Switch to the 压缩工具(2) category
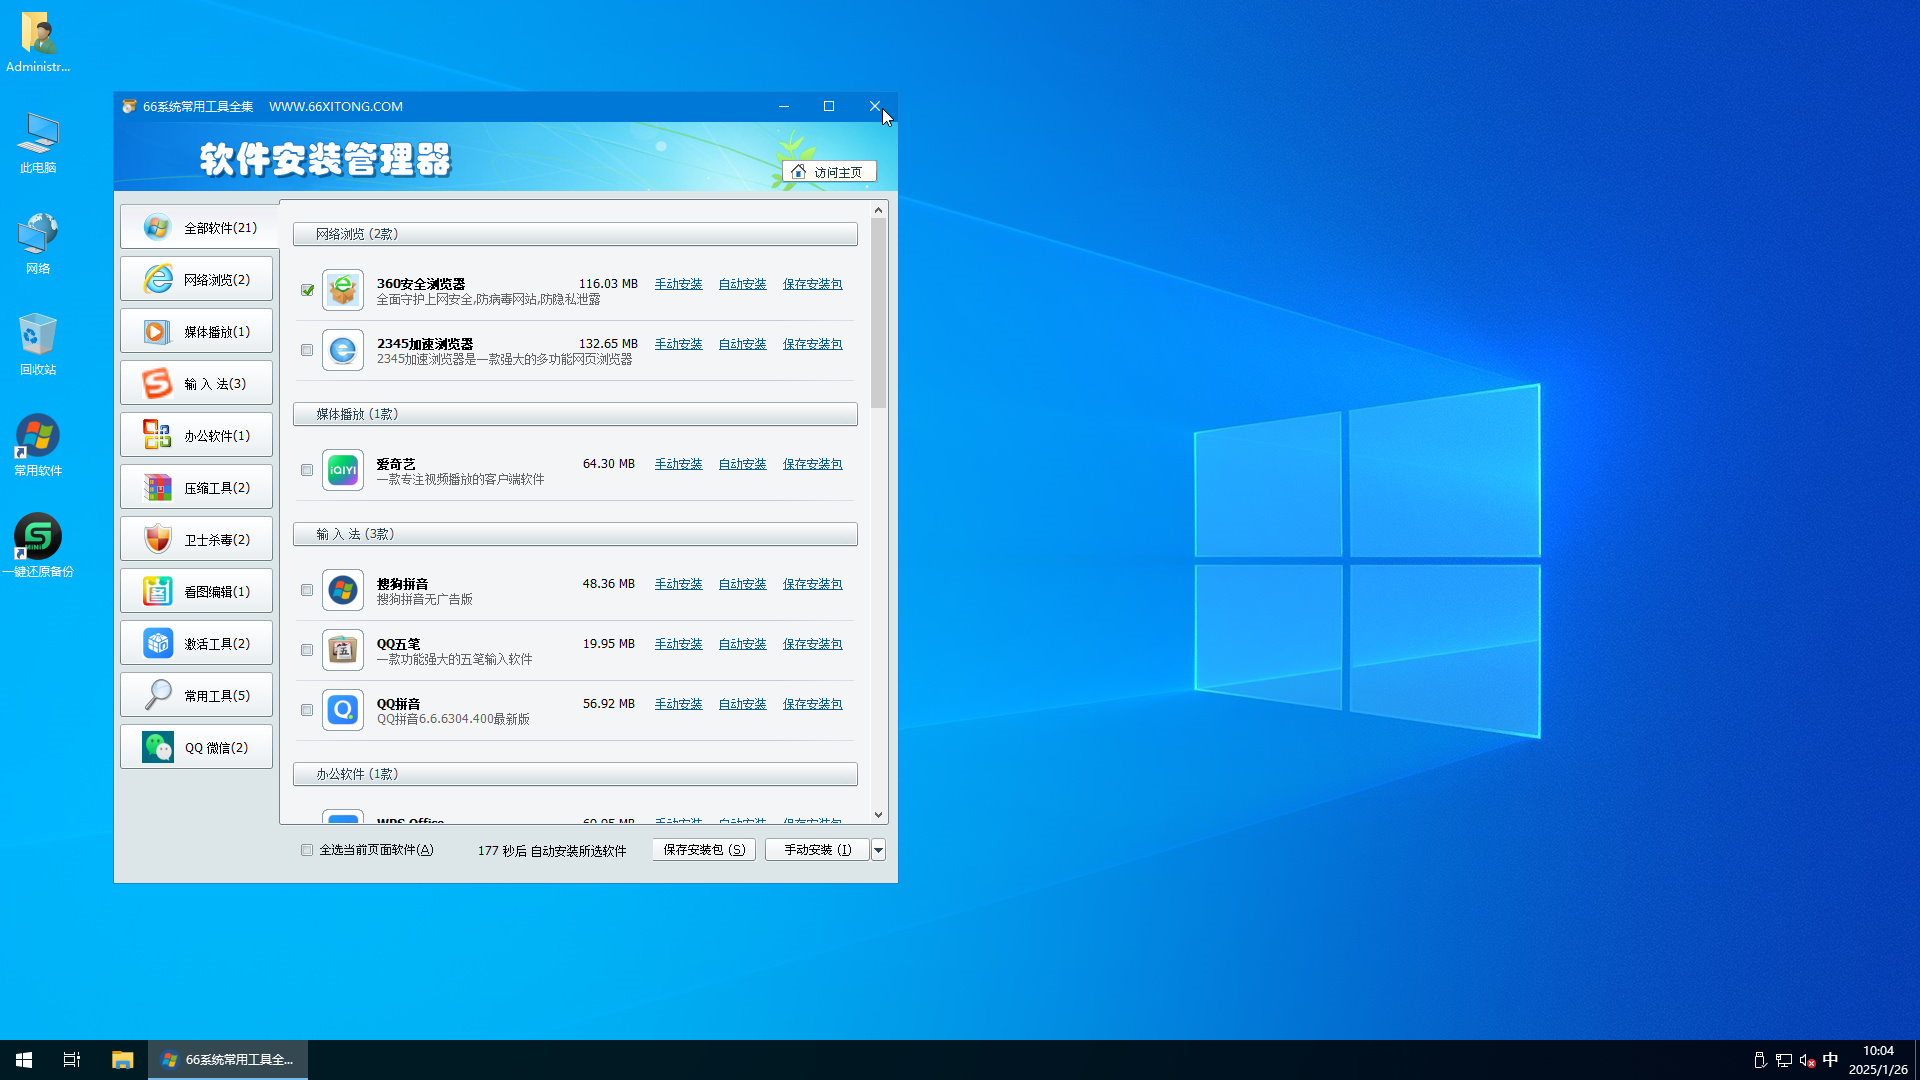The height and width of the screenshot is (1080, 1920). [x=196, y=488]
